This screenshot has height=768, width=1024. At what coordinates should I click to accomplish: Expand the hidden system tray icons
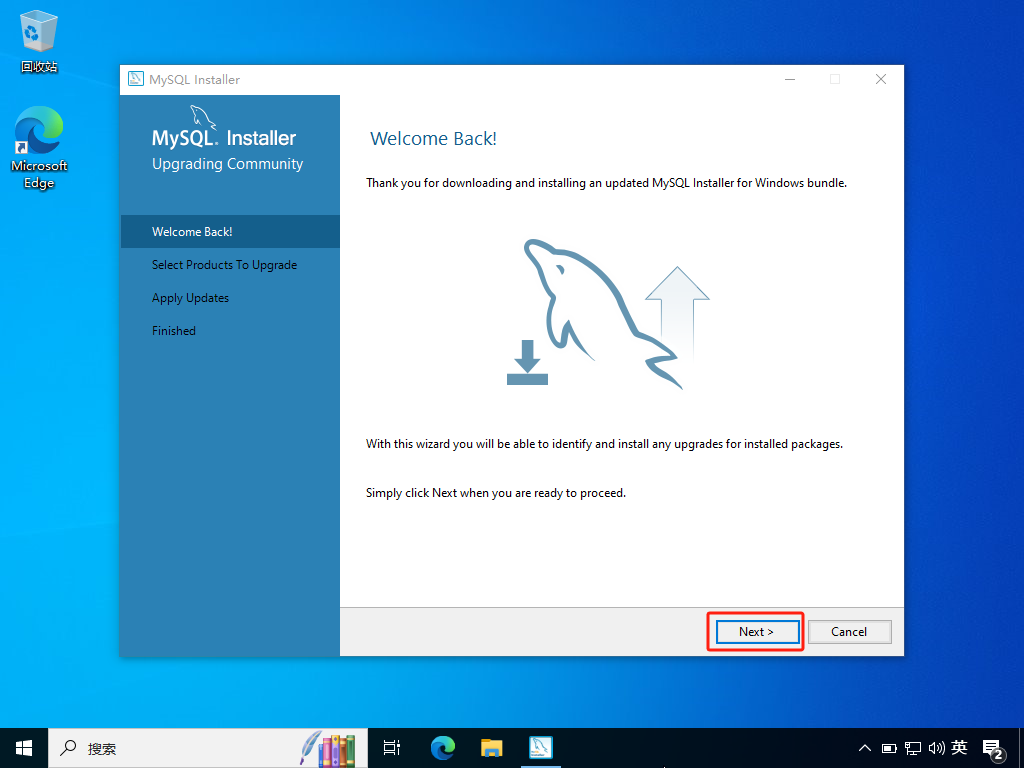tap(865, 748)
